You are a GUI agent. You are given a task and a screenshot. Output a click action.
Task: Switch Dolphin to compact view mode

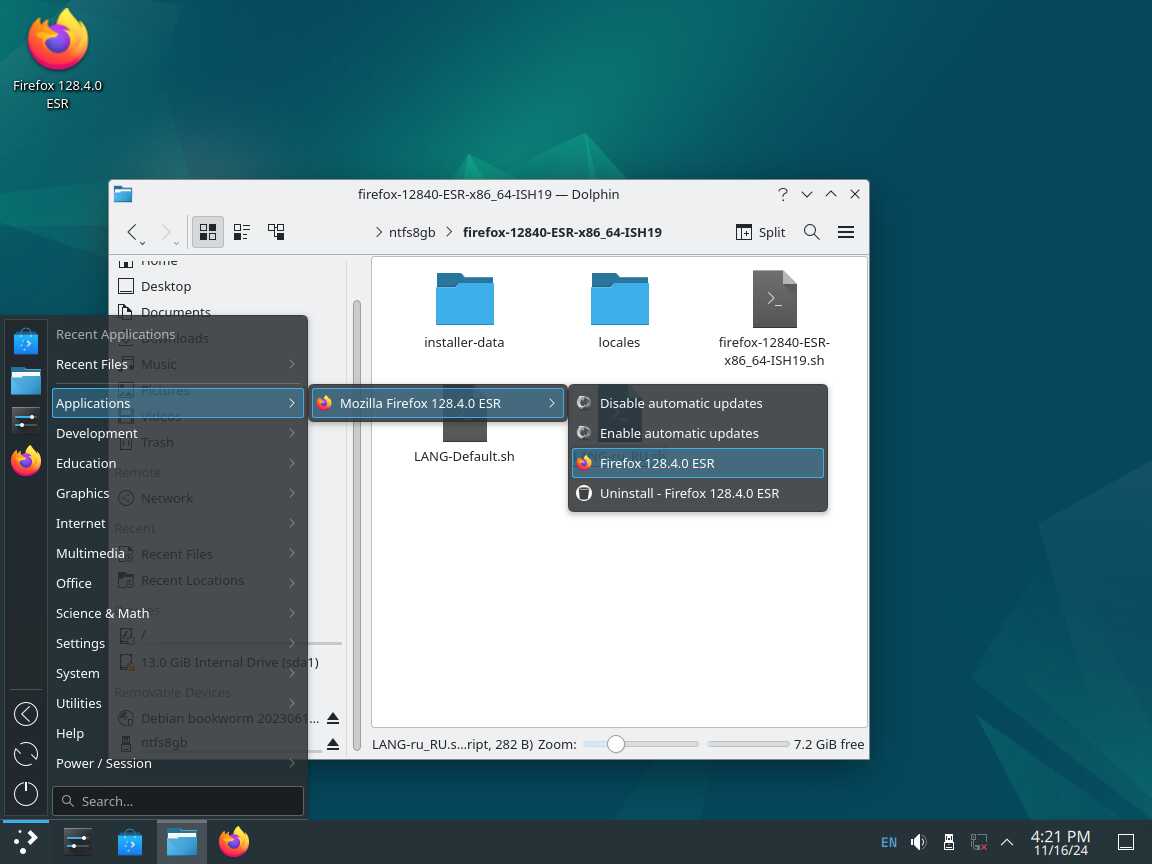242,232
